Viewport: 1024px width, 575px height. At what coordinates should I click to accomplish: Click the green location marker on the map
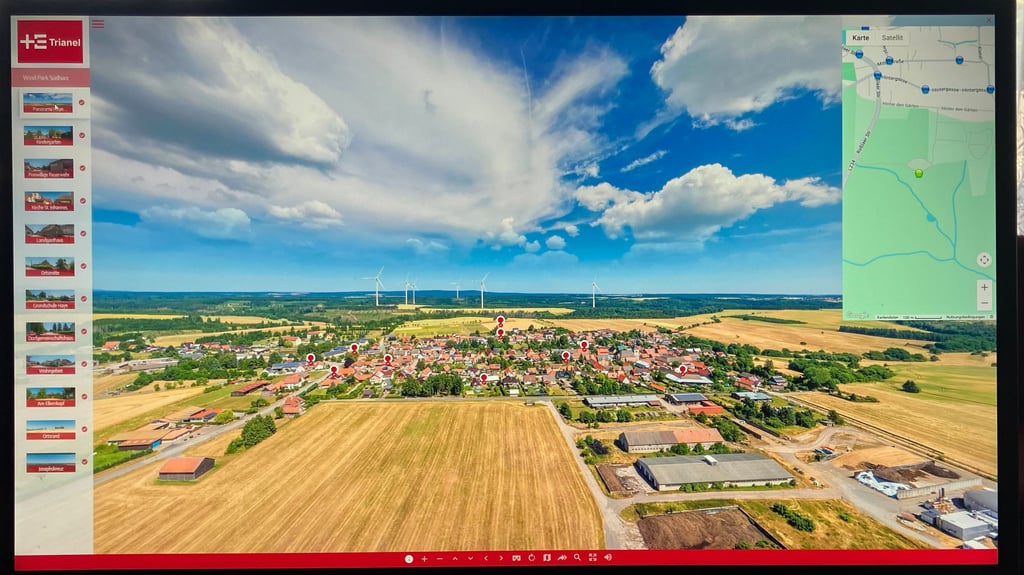pyautogui.click(x=919, y=173)
